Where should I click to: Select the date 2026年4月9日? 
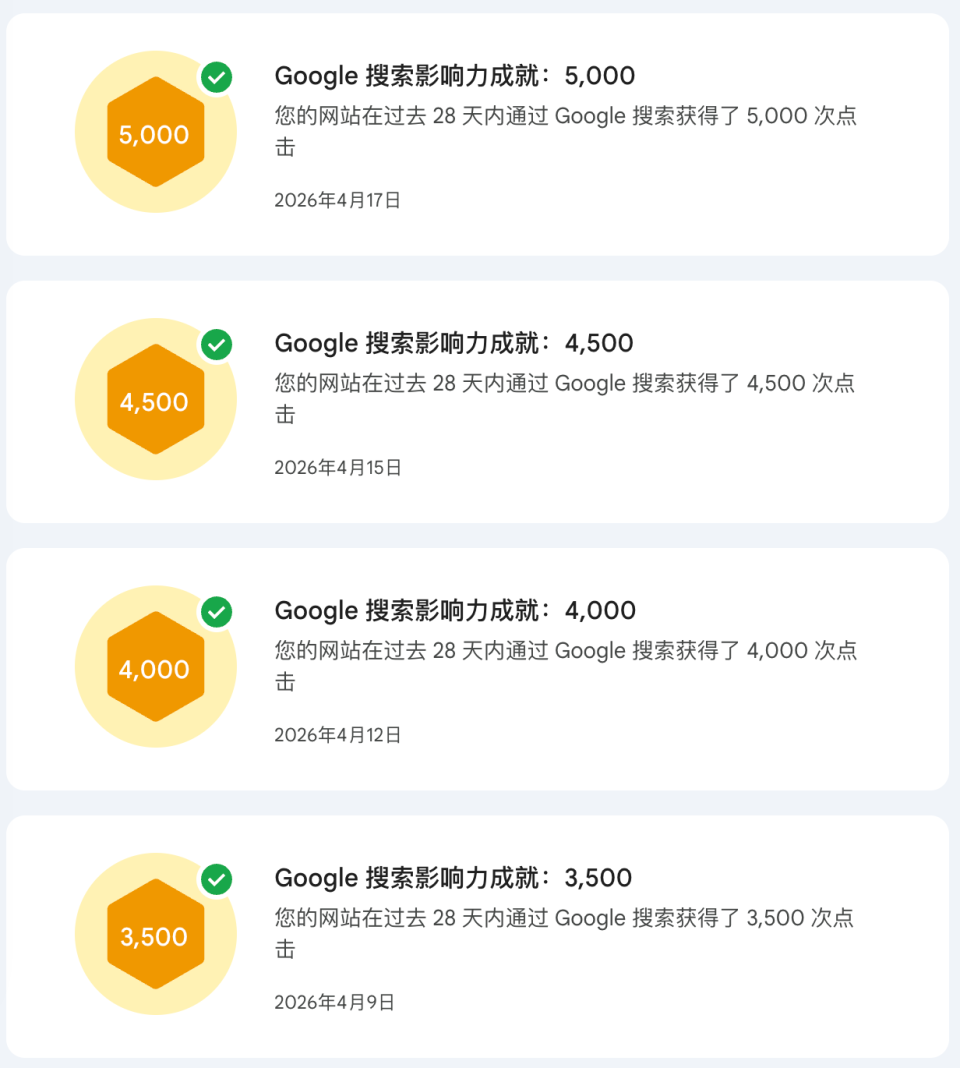tap(335, 1003)
